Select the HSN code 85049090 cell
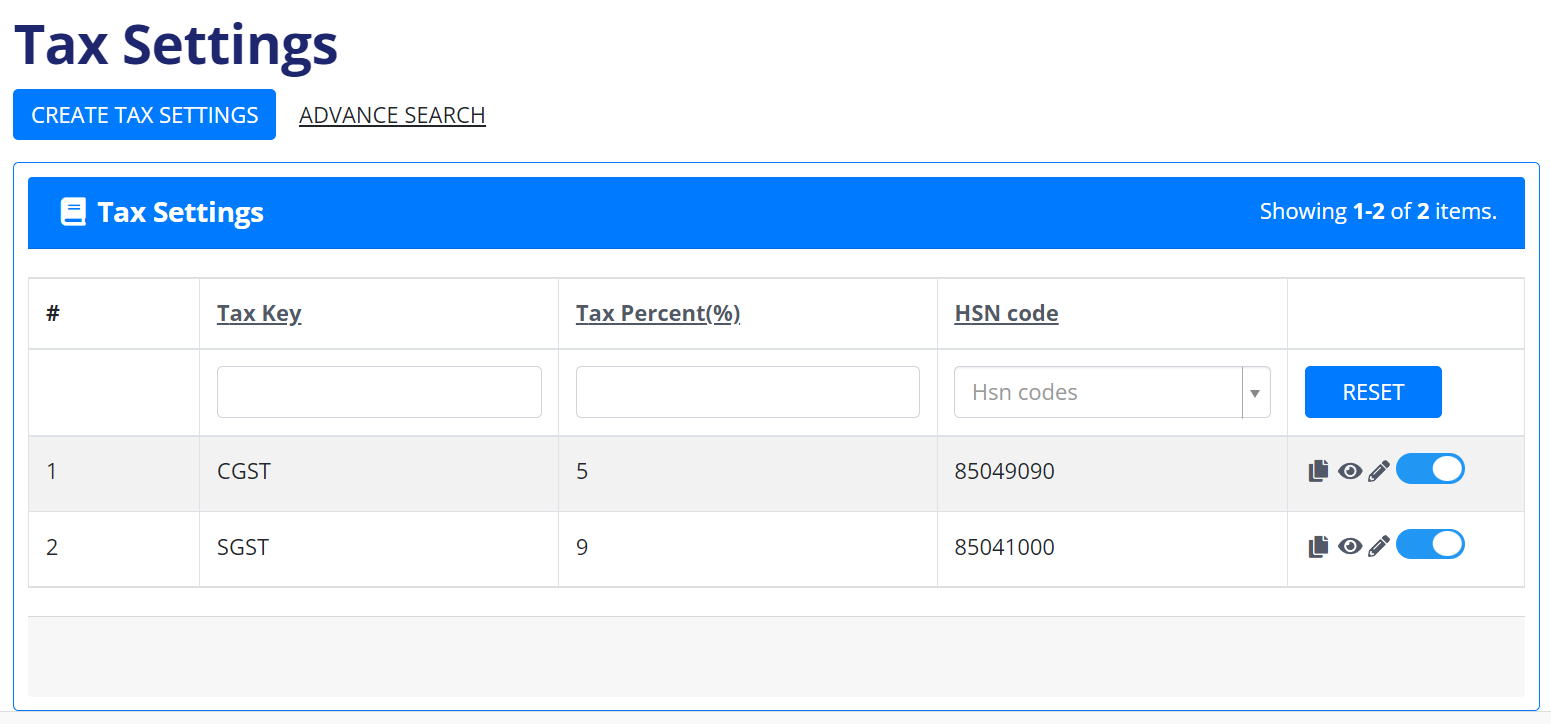The width and height of the screenshot is (1551, 724). pyautogui.click(x=1004, y=471)
